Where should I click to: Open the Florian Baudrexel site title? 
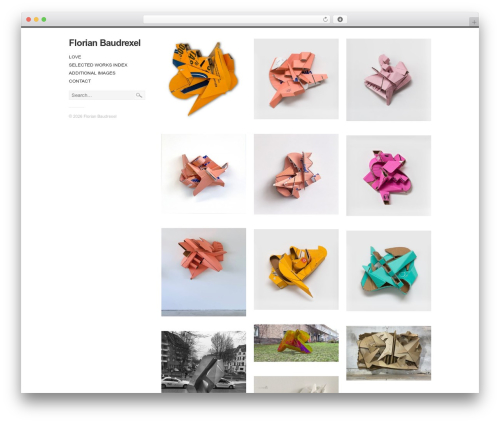tap(105, 43)
